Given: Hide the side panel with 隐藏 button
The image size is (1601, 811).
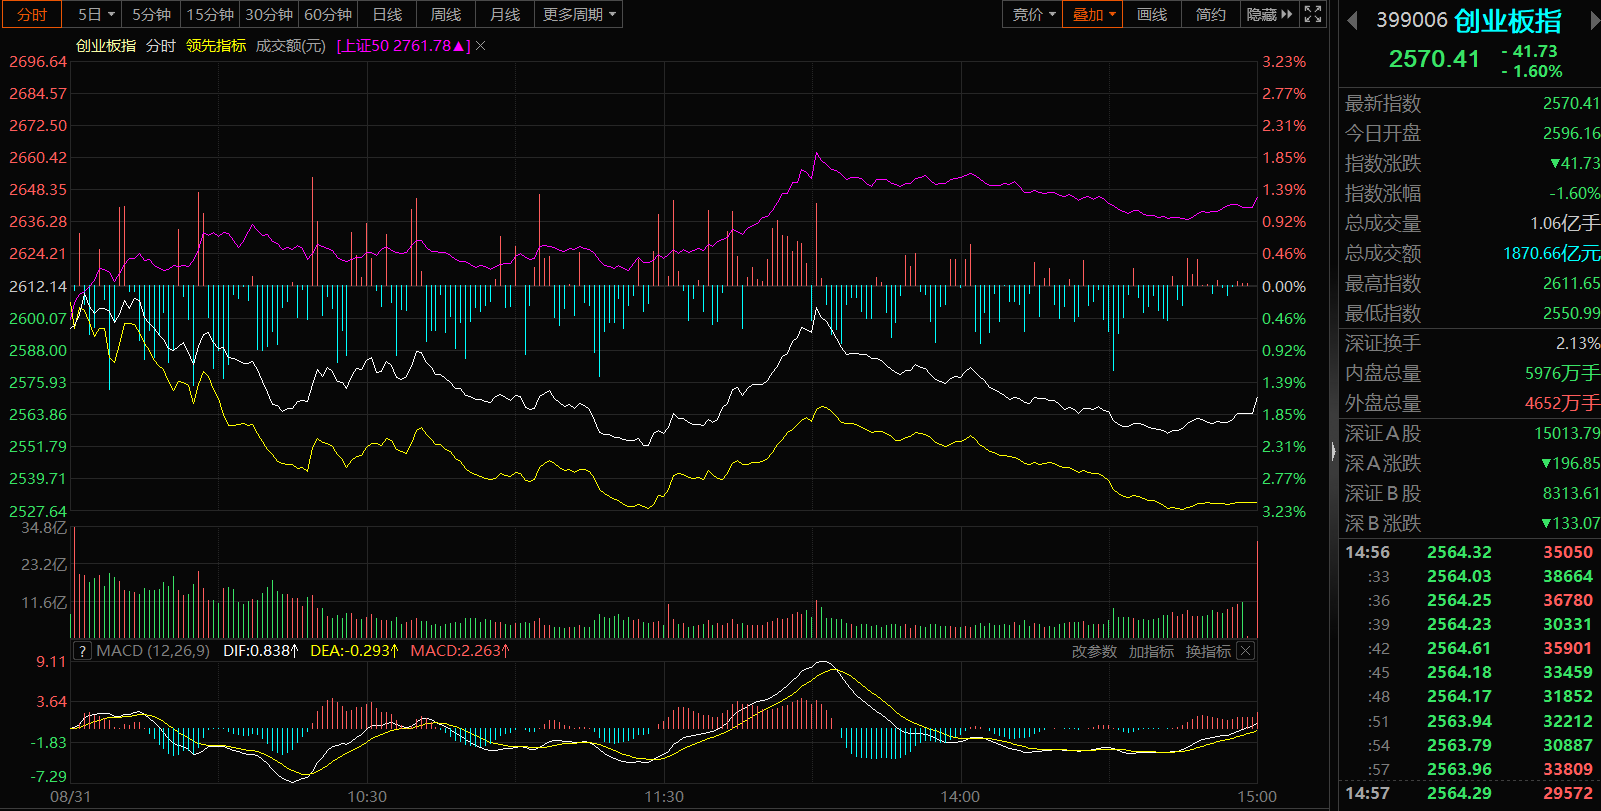Looking at the screenshot, I should (x=1269, y=14).
